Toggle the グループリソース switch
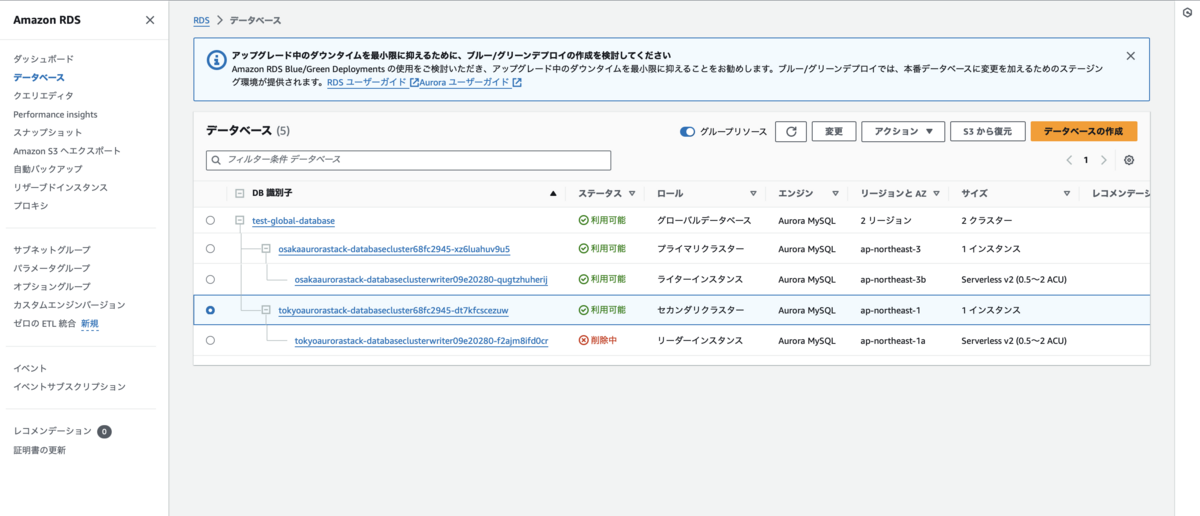1200x516 pixels. pyautogui.click(x=687, y=132)
